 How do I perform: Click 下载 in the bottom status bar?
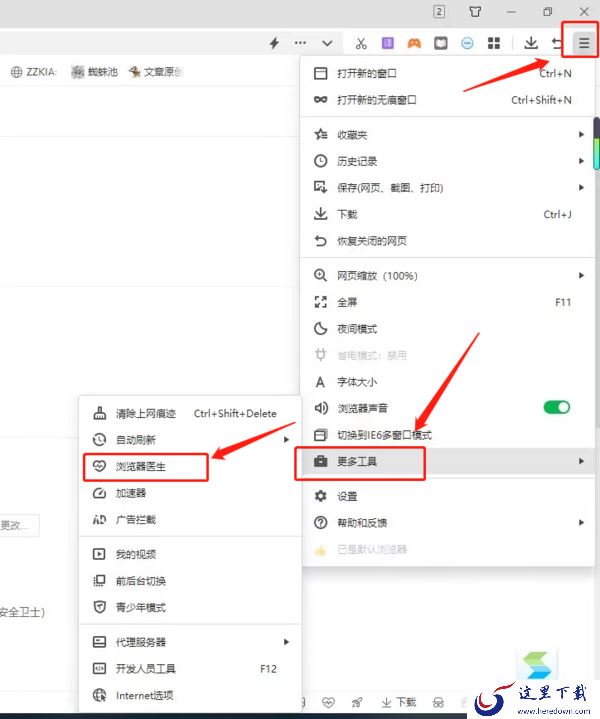click(399, 702)
